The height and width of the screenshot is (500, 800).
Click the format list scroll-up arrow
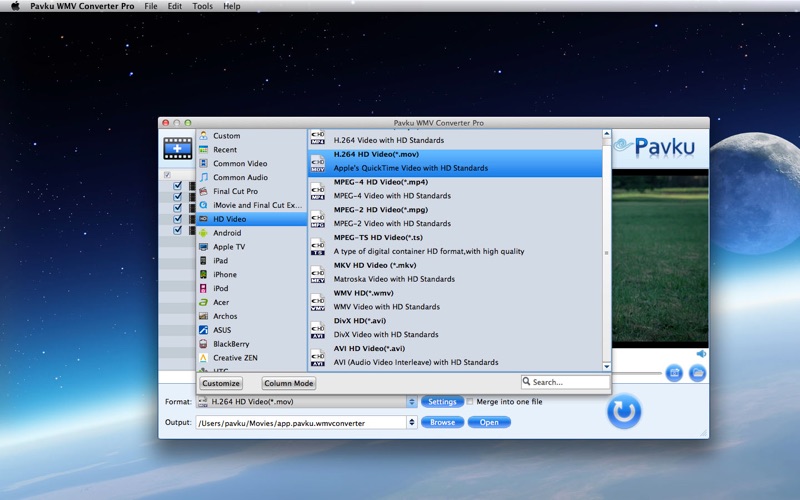coord(607,134)
